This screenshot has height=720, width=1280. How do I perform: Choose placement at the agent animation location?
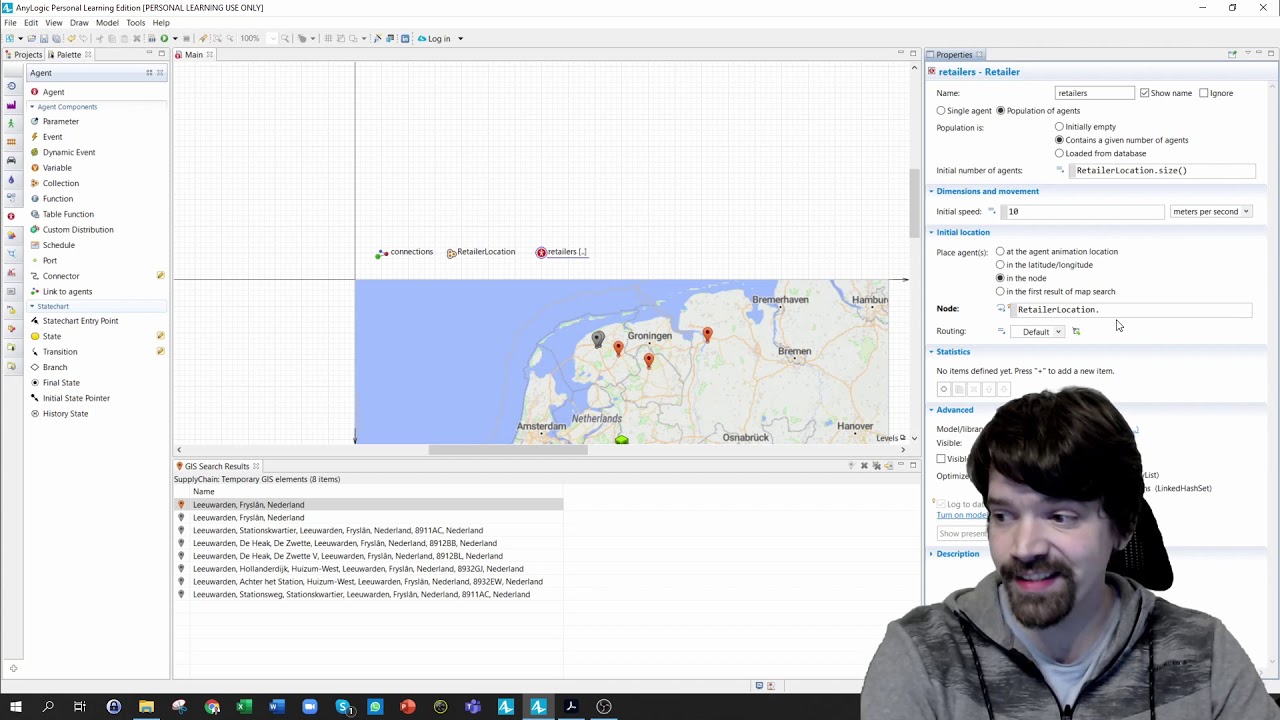[1000, 252]
